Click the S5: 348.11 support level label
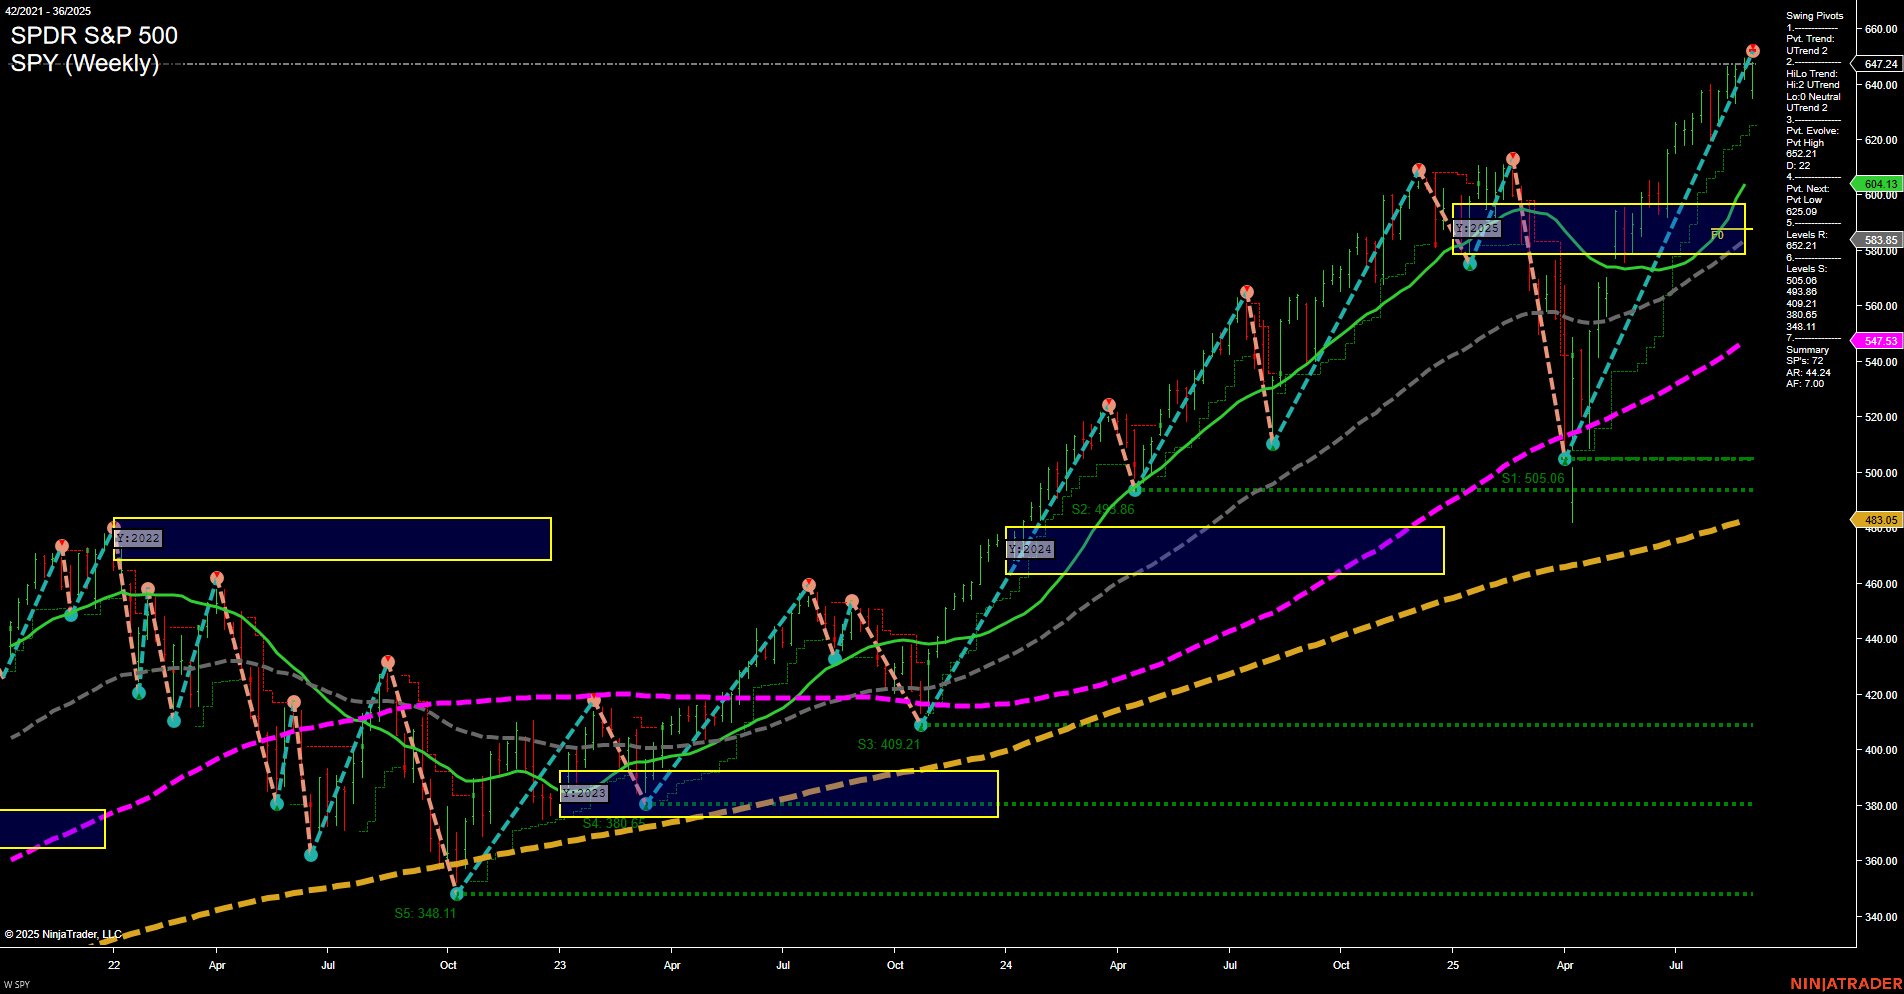Screen dimensions: 1904x994 pos(425,913)
